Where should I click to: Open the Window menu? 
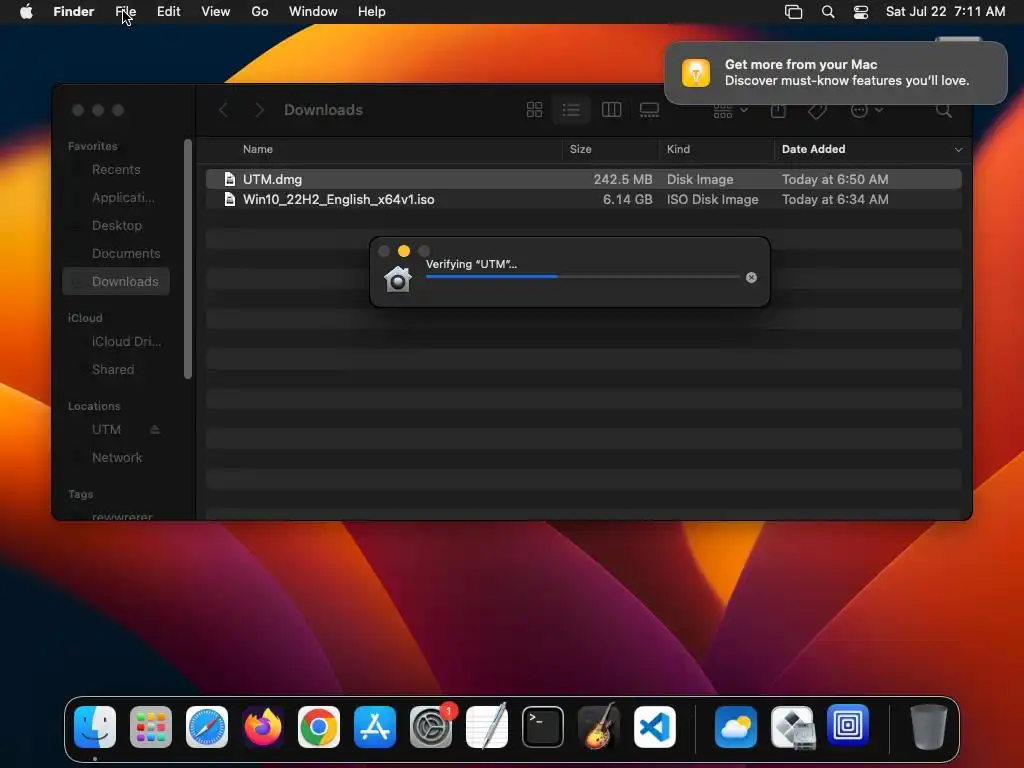tap(313, 12)
